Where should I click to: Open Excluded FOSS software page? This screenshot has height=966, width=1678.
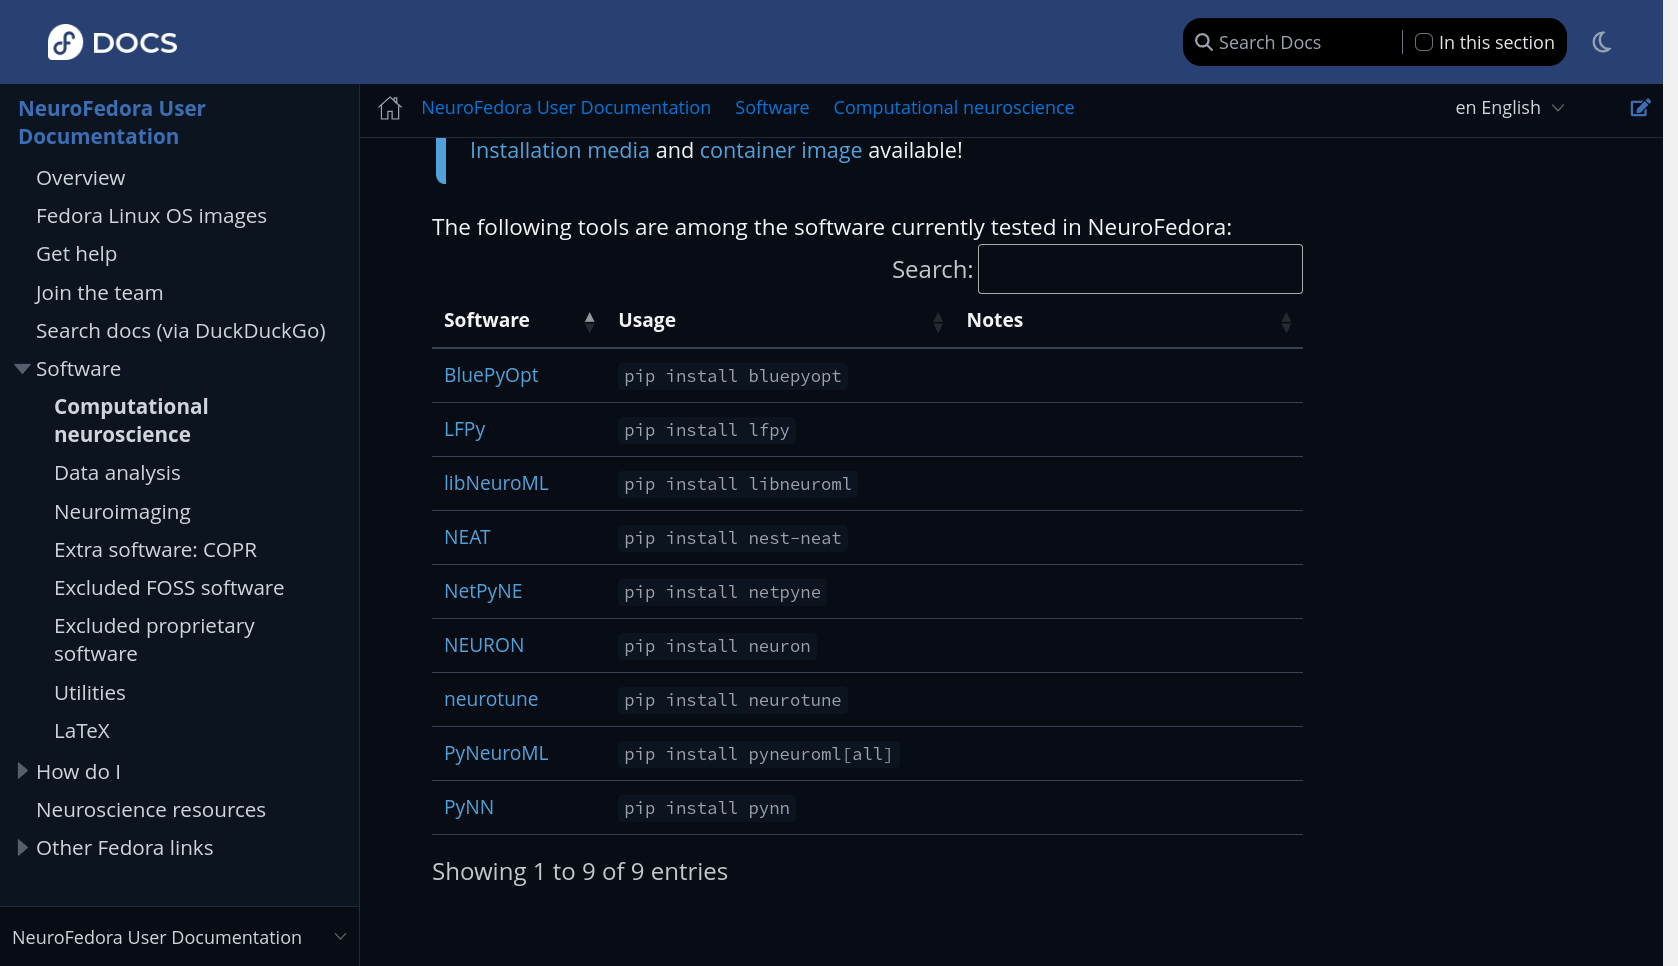169,588
